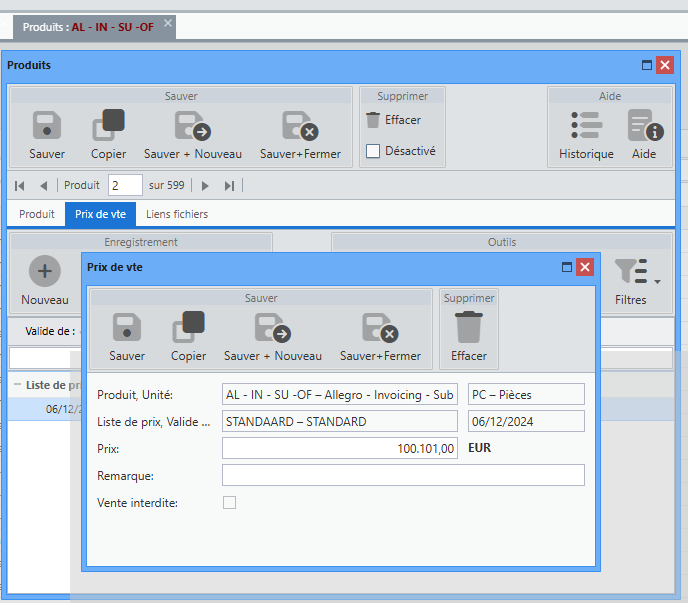
Task: Maximize the Prix de vte dialog
Action: tap(567, 267)
